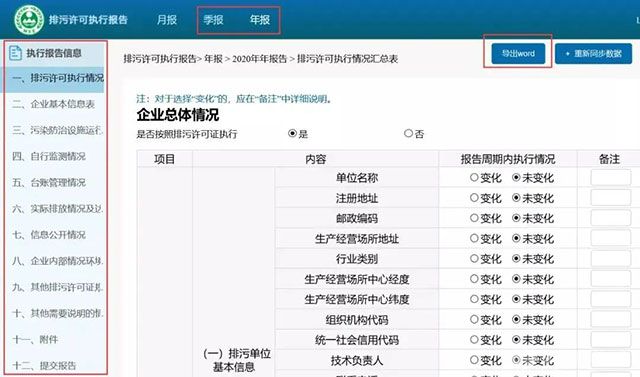
Task: Open 四、自行监测情况 in sidebar
Action: [49, 156]
